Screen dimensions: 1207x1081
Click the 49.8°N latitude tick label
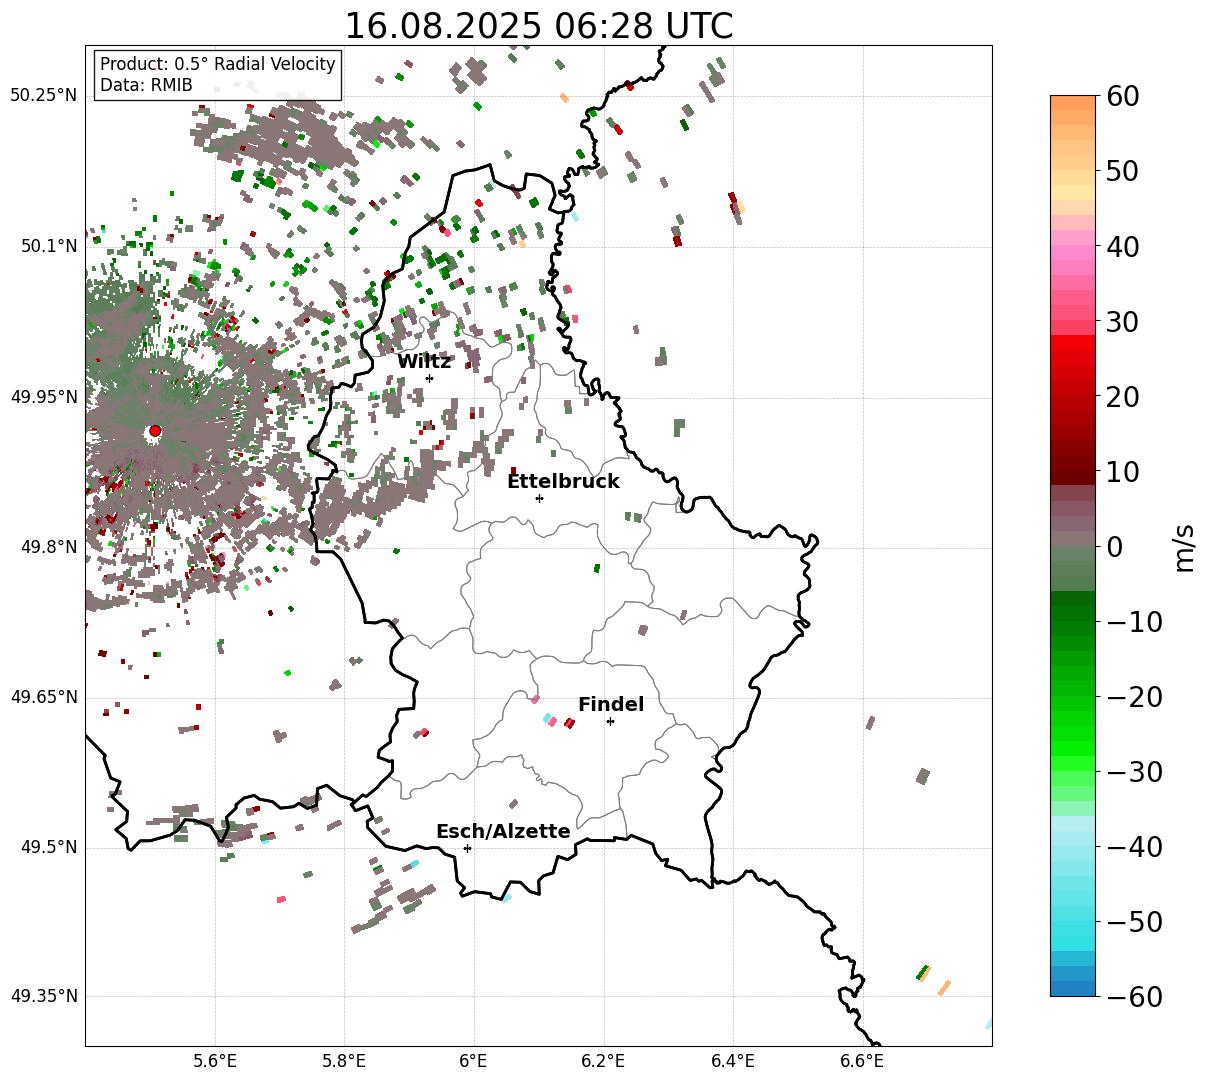pos(48,547)
